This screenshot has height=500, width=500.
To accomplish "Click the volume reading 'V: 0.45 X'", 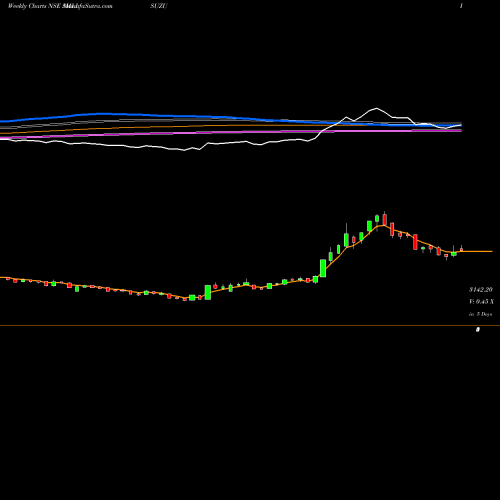I will pos(481,302).
